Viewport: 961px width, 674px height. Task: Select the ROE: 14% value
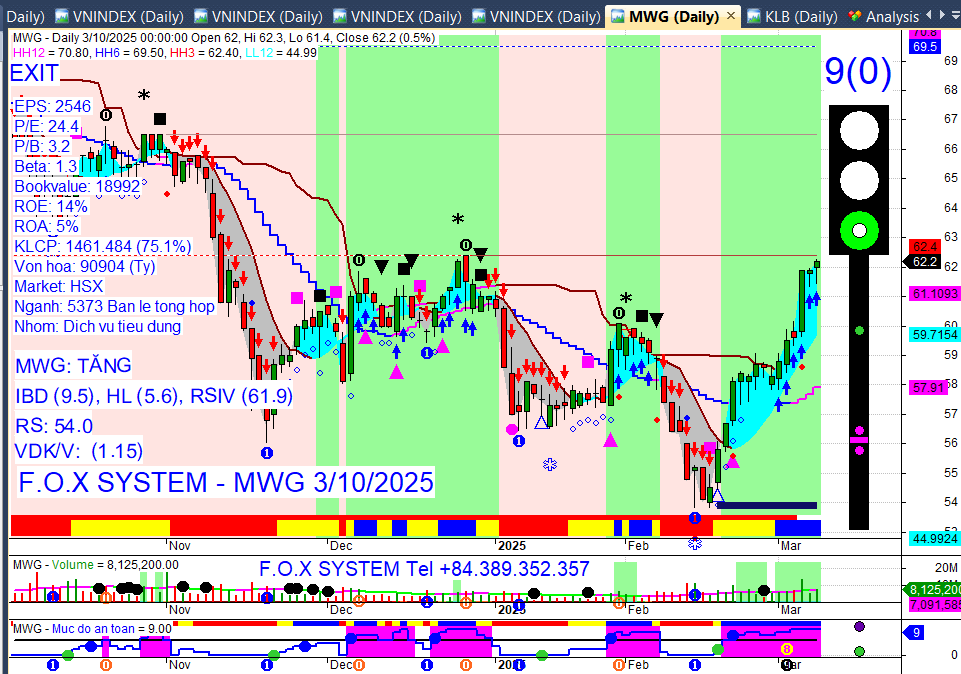[x=51, y=206]
